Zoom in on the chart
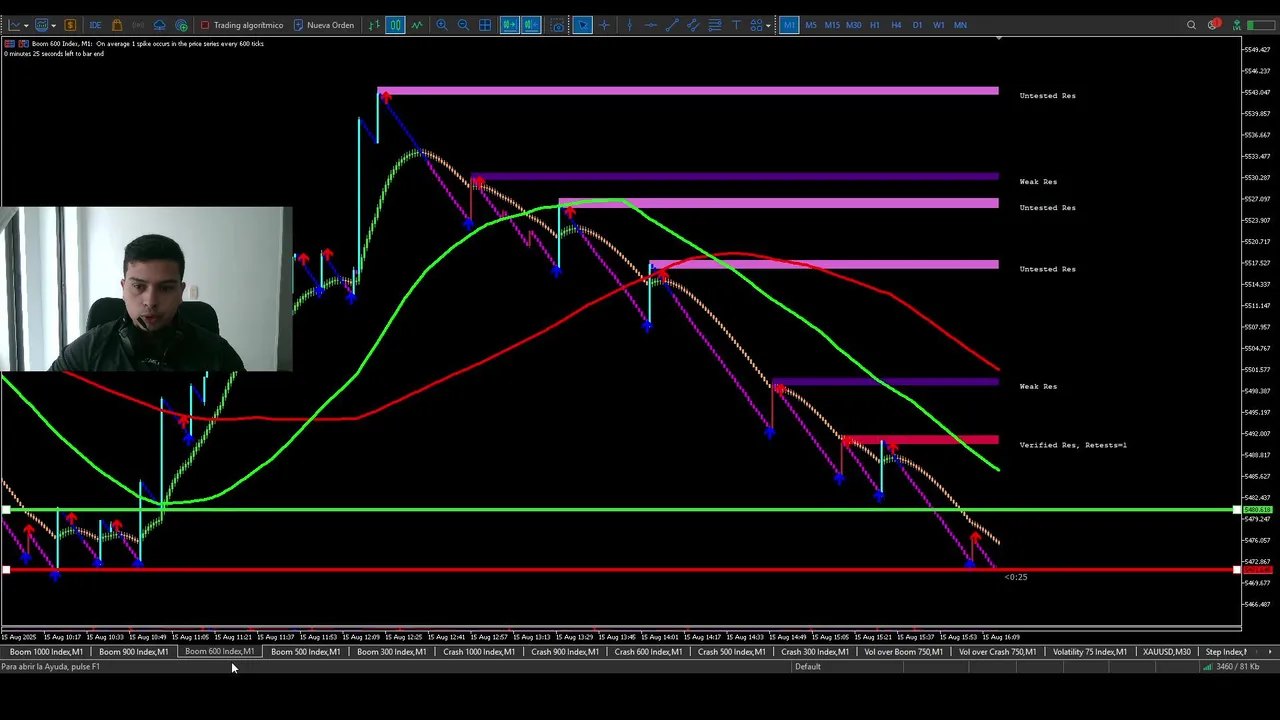 pyautogui.click(x=441, y=25)
